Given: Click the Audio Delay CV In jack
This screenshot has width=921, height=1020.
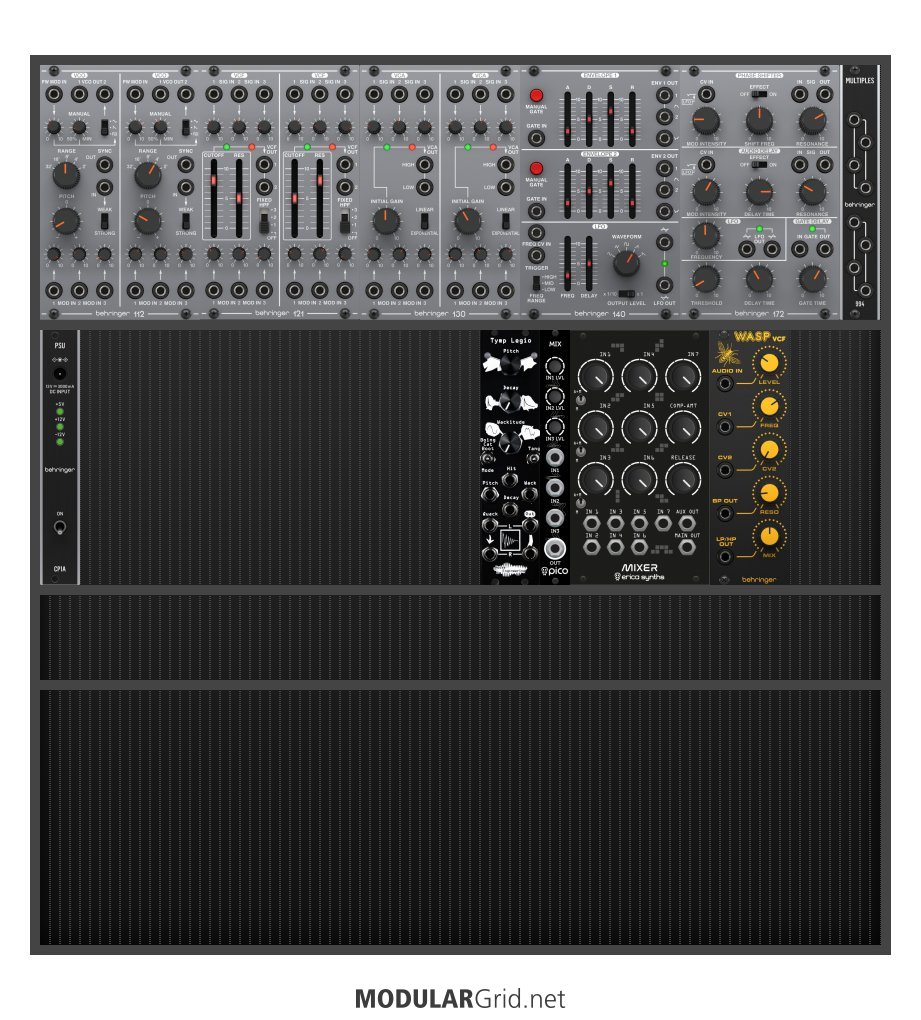Looking at the screenshot, I should 706,165.
